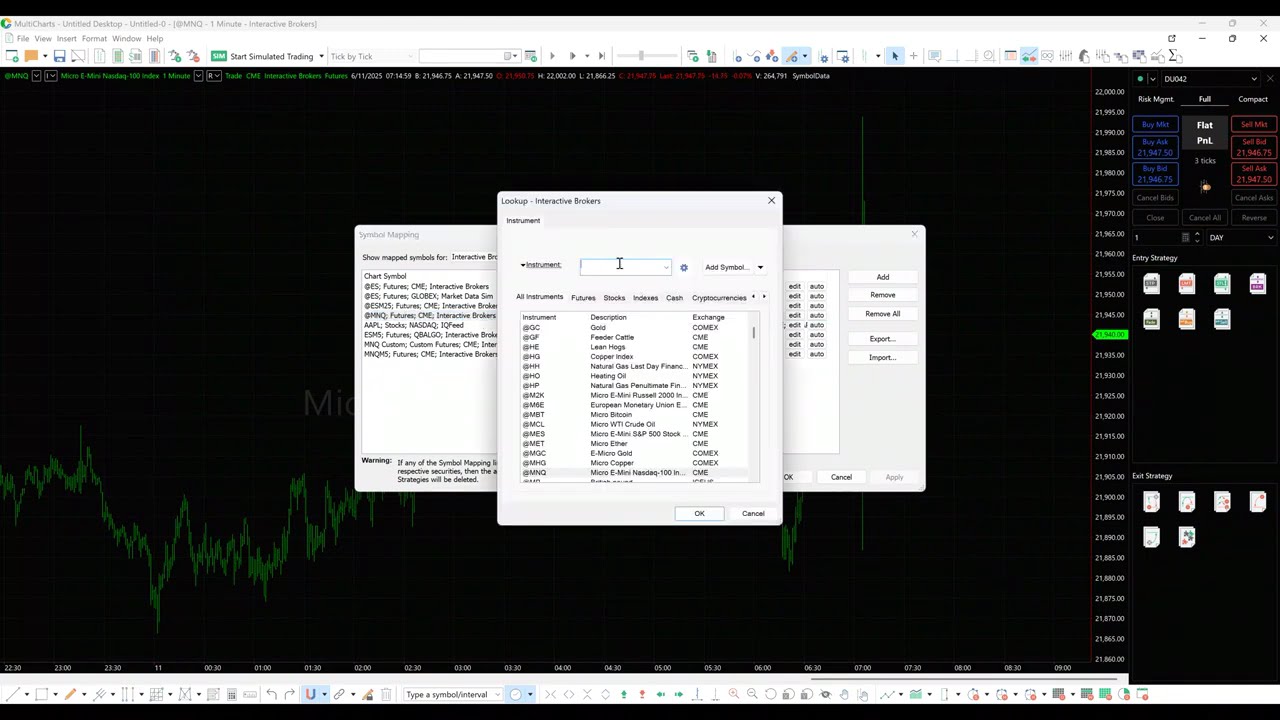This screenshot has width=1280, height=720.
Task: Switch to the All Instruments tab
Action: [540, 297]
